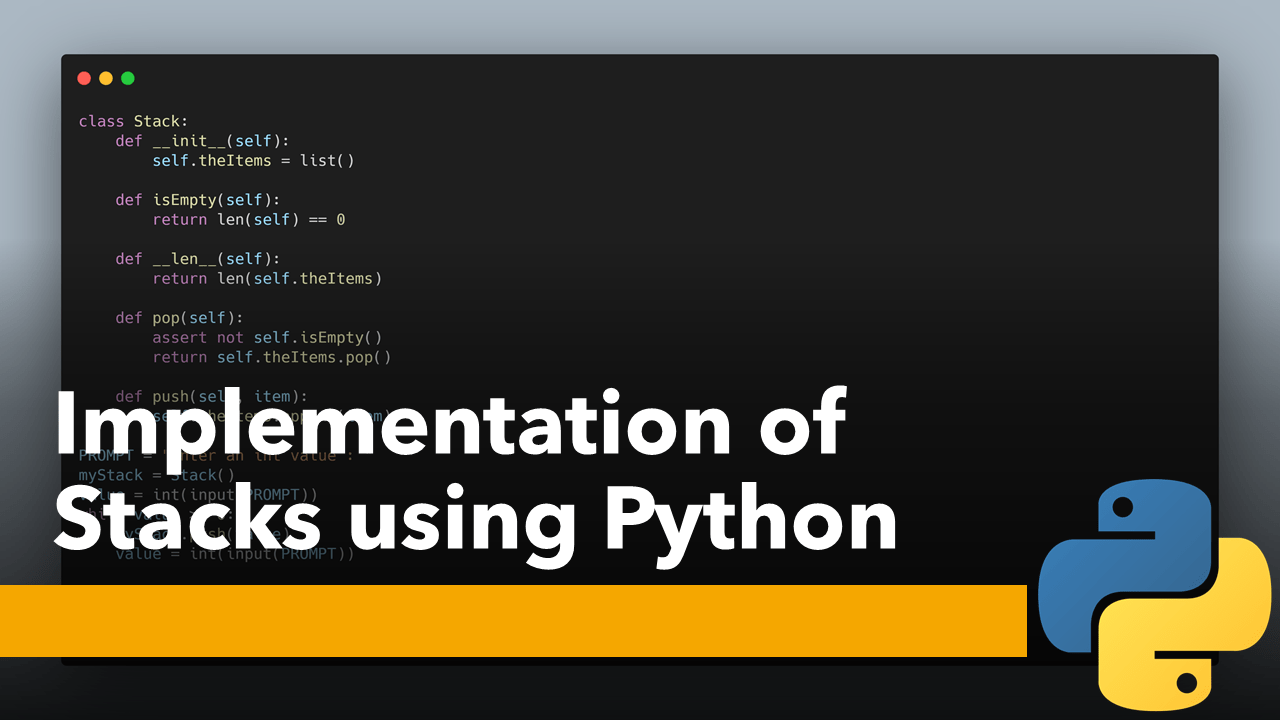Click the yellow minimize circle
The width and height of the screenshot is (1280, 720).
106,77
